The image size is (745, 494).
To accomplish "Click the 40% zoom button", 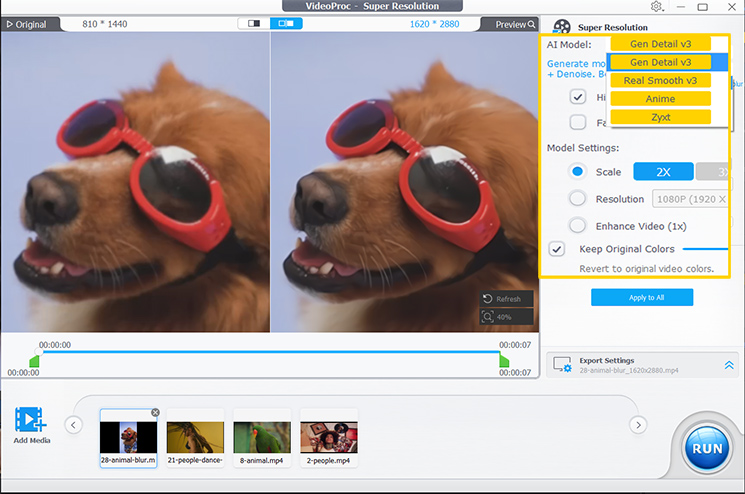I will (506, 317).
